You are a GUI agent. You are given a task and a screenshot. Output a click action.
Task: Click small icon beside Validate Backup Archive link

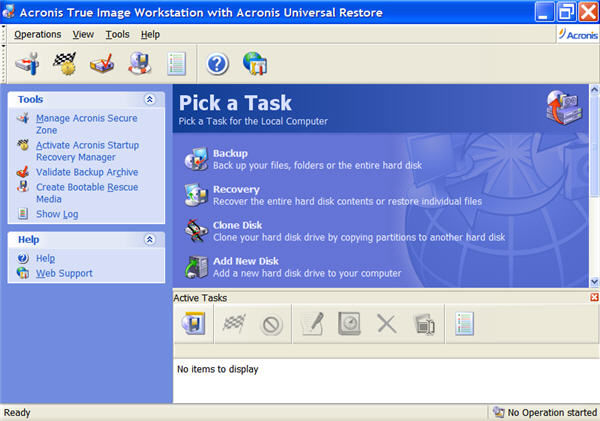coord(23,171)
